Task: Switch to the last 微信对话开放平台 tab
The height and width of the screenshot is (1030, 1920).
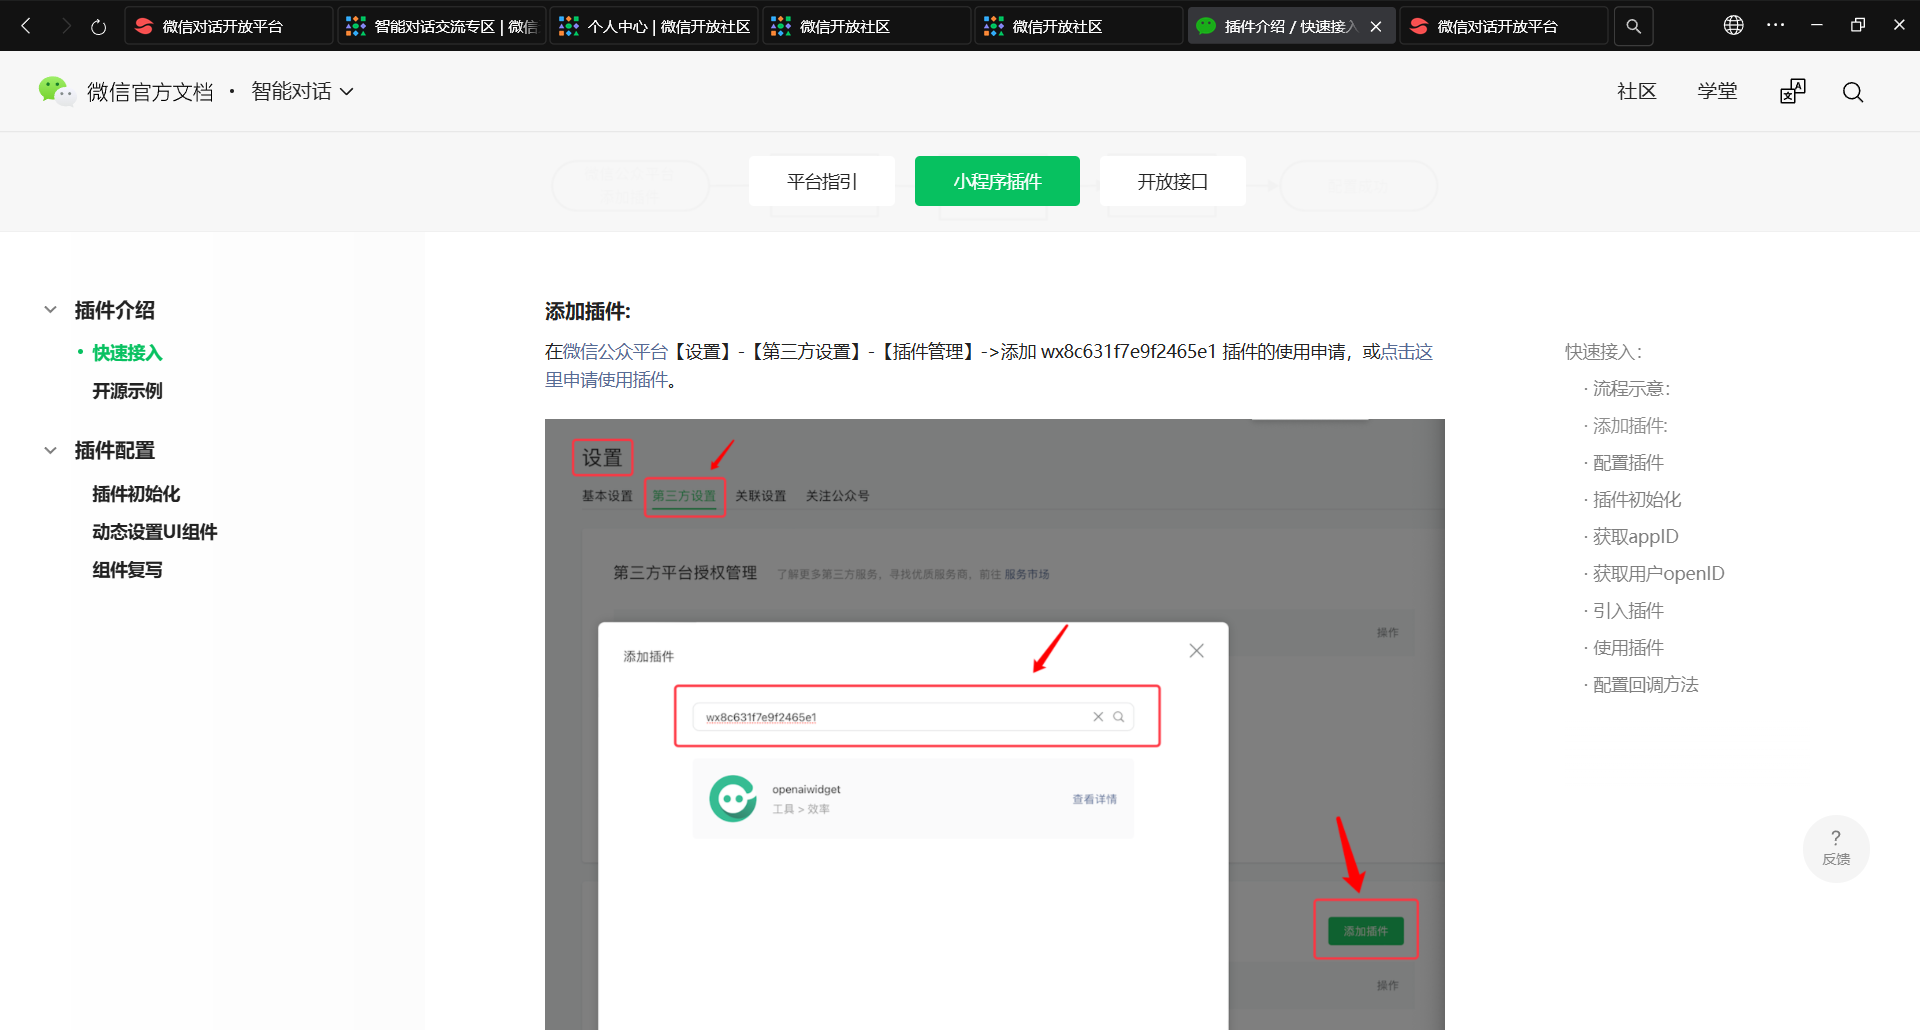Action: 1504,27
